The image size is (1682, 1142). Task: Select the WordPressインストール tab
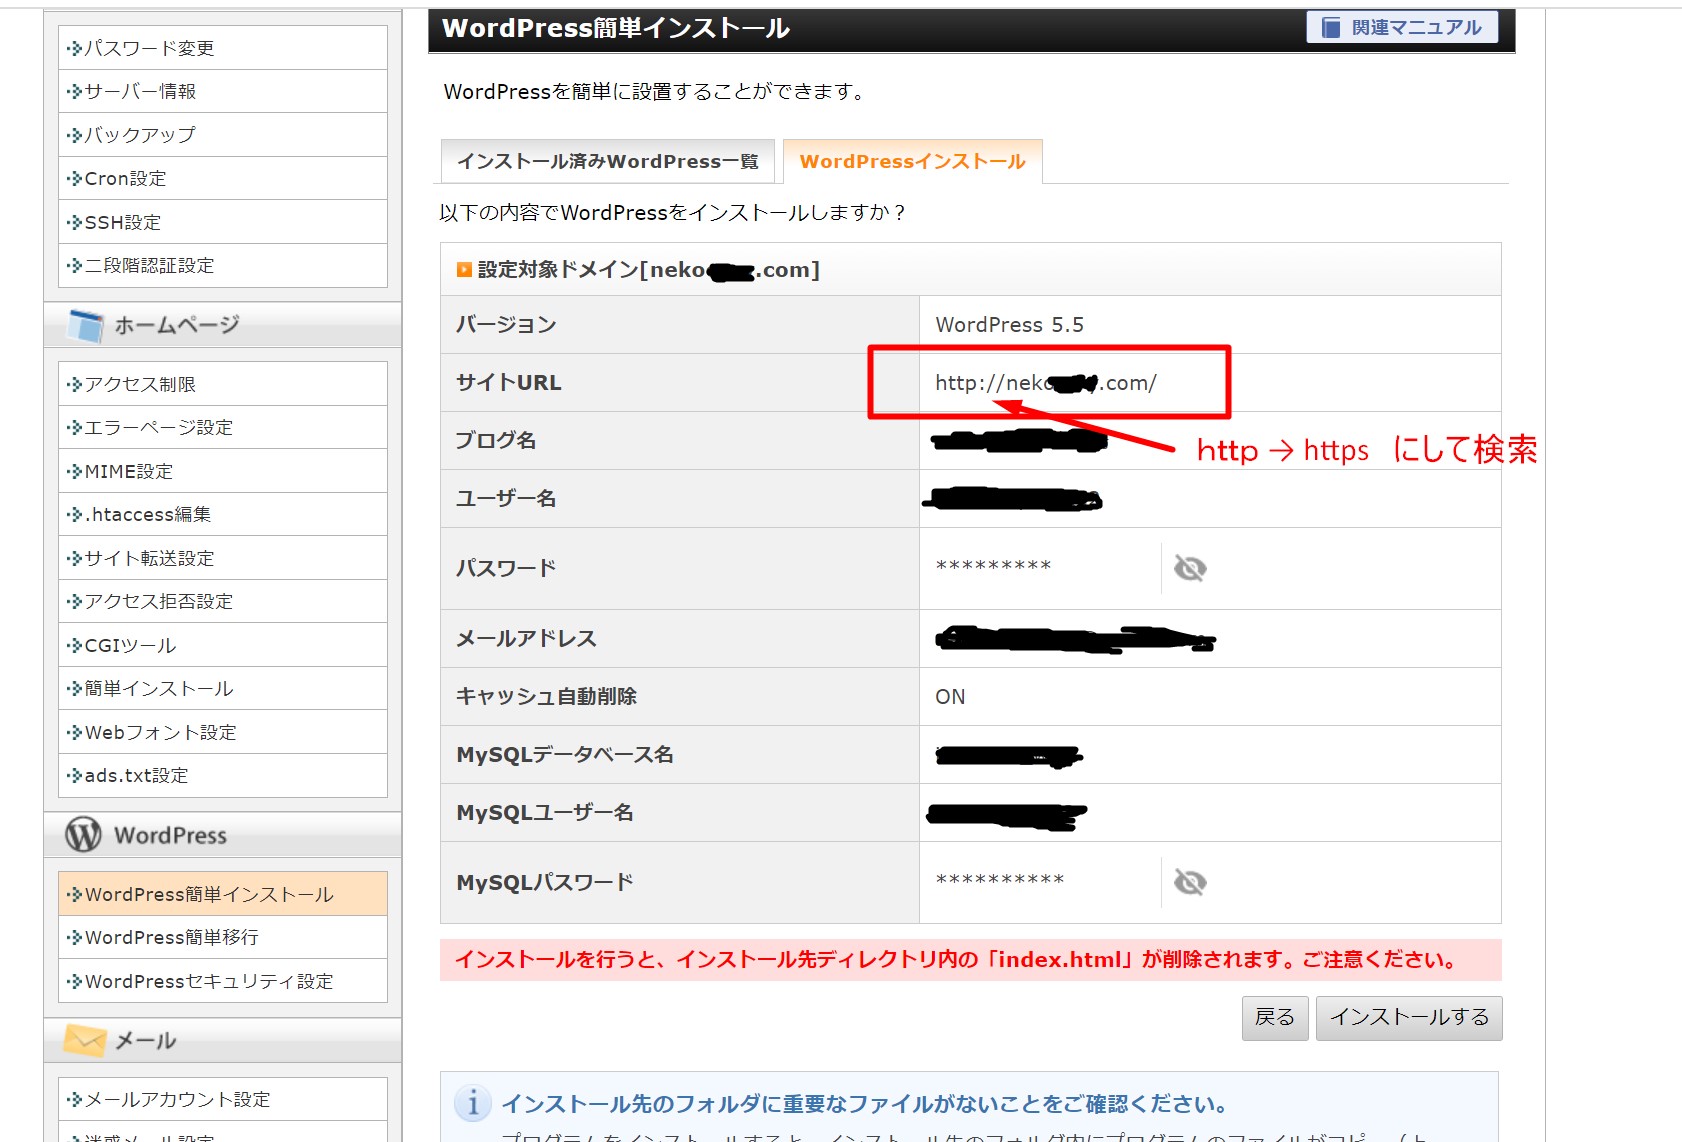pyautogui.click(x=912, y=161)
